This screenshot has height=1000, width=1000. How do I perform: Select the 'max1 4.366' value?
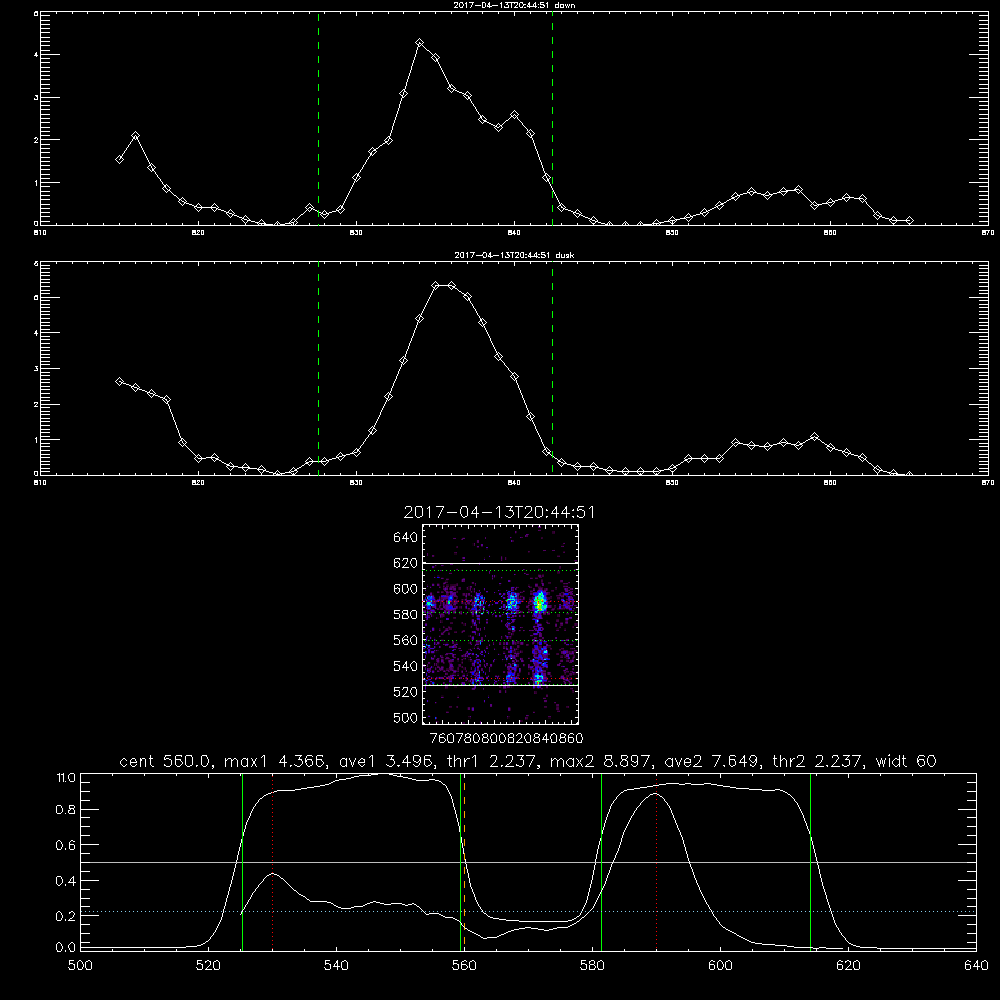tap(276, 761)
